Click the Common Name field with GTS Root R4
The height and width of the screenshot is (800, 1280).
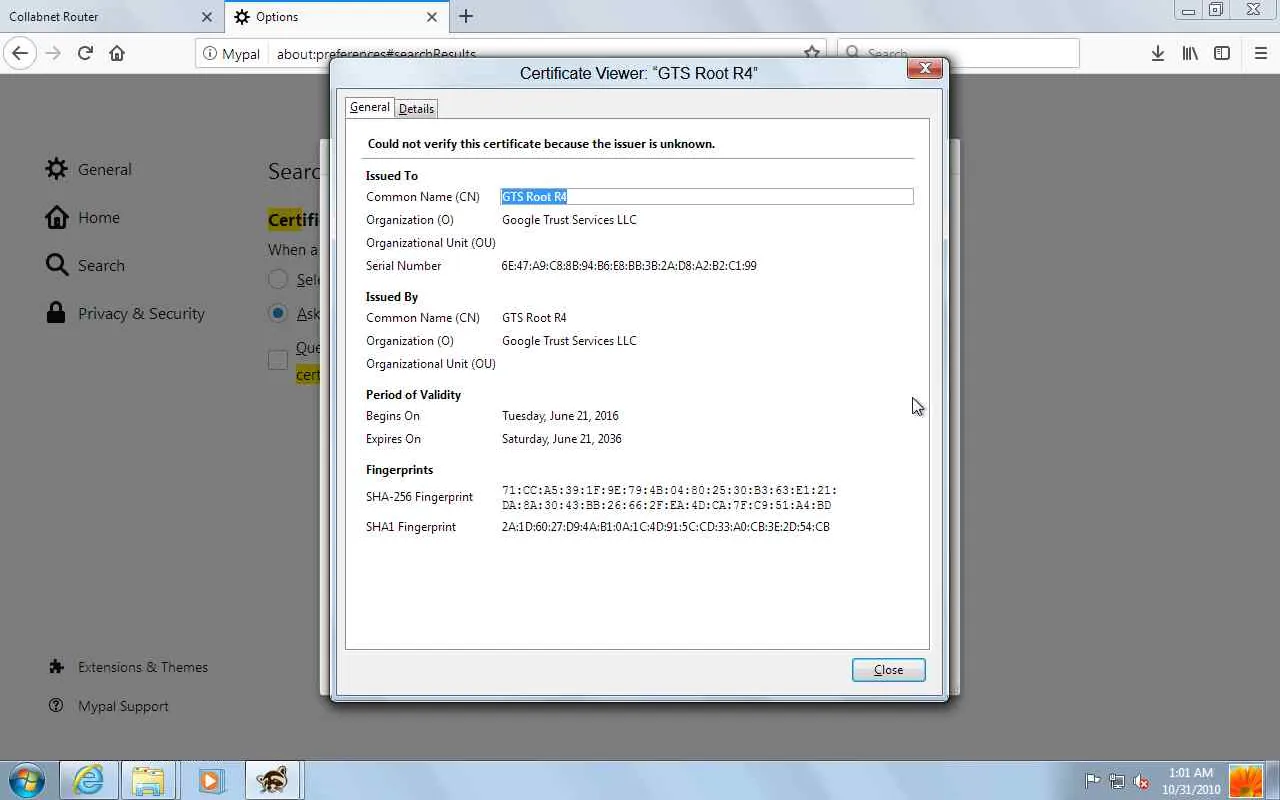click(x=707, y=197)
